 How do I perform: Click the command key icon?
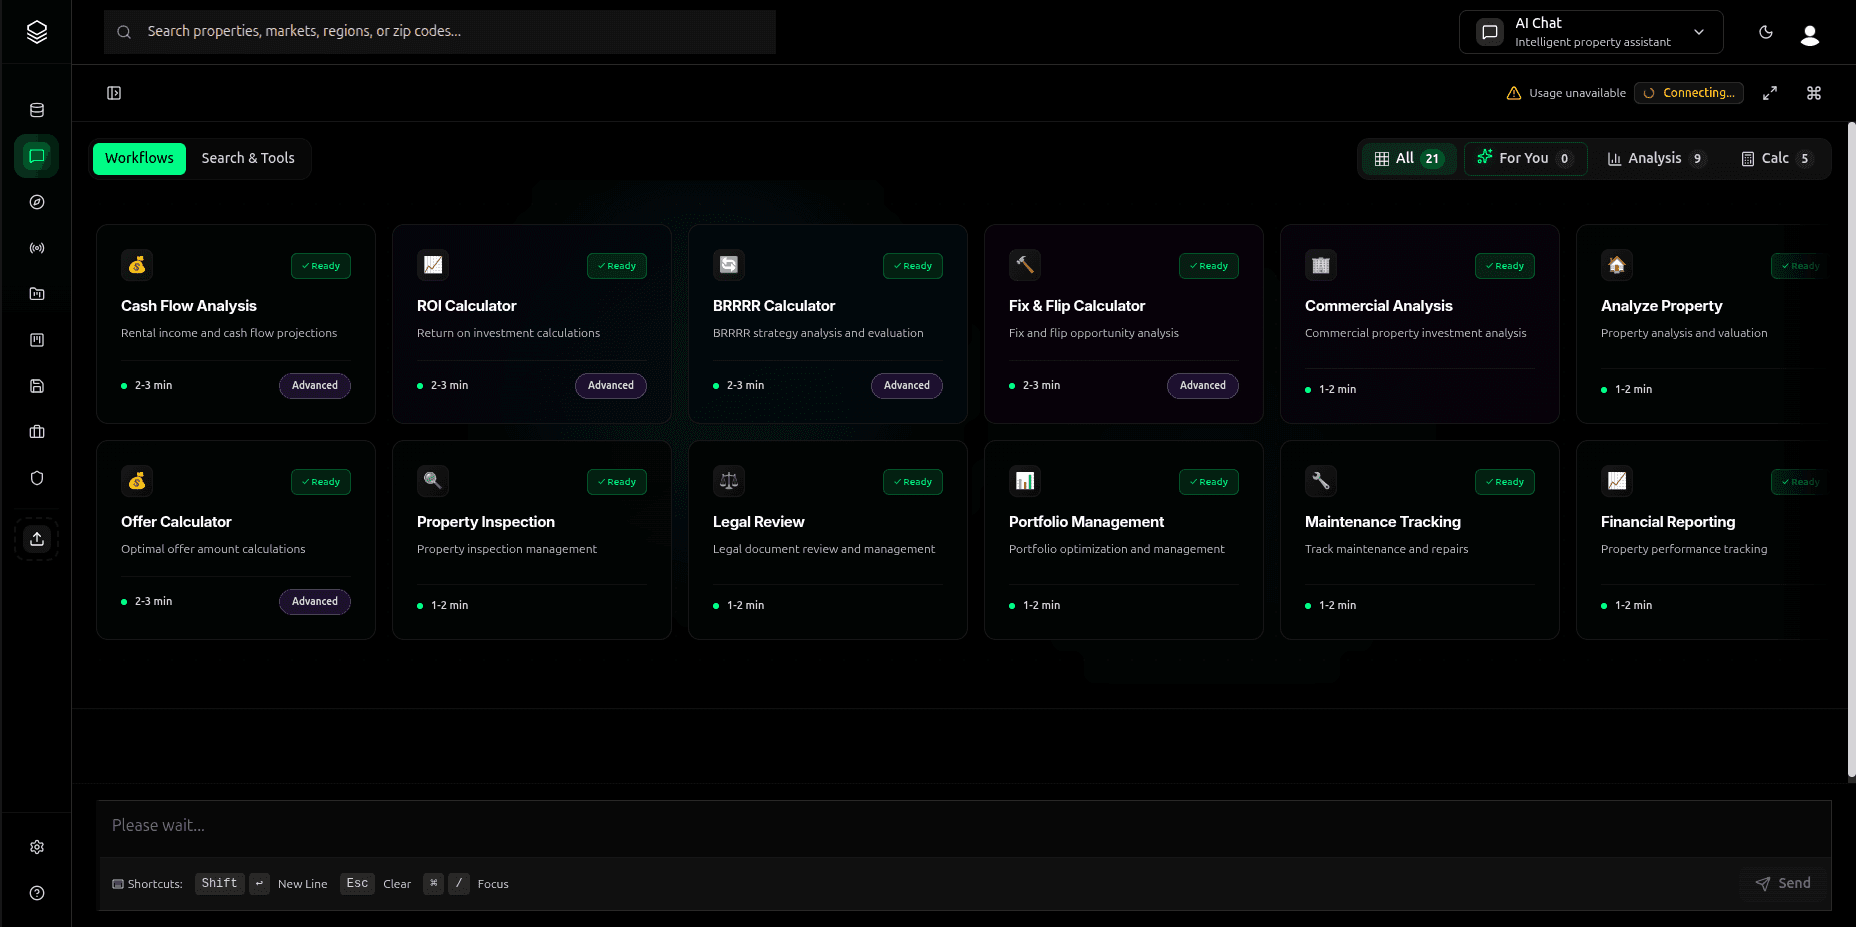click(1814, 93)
